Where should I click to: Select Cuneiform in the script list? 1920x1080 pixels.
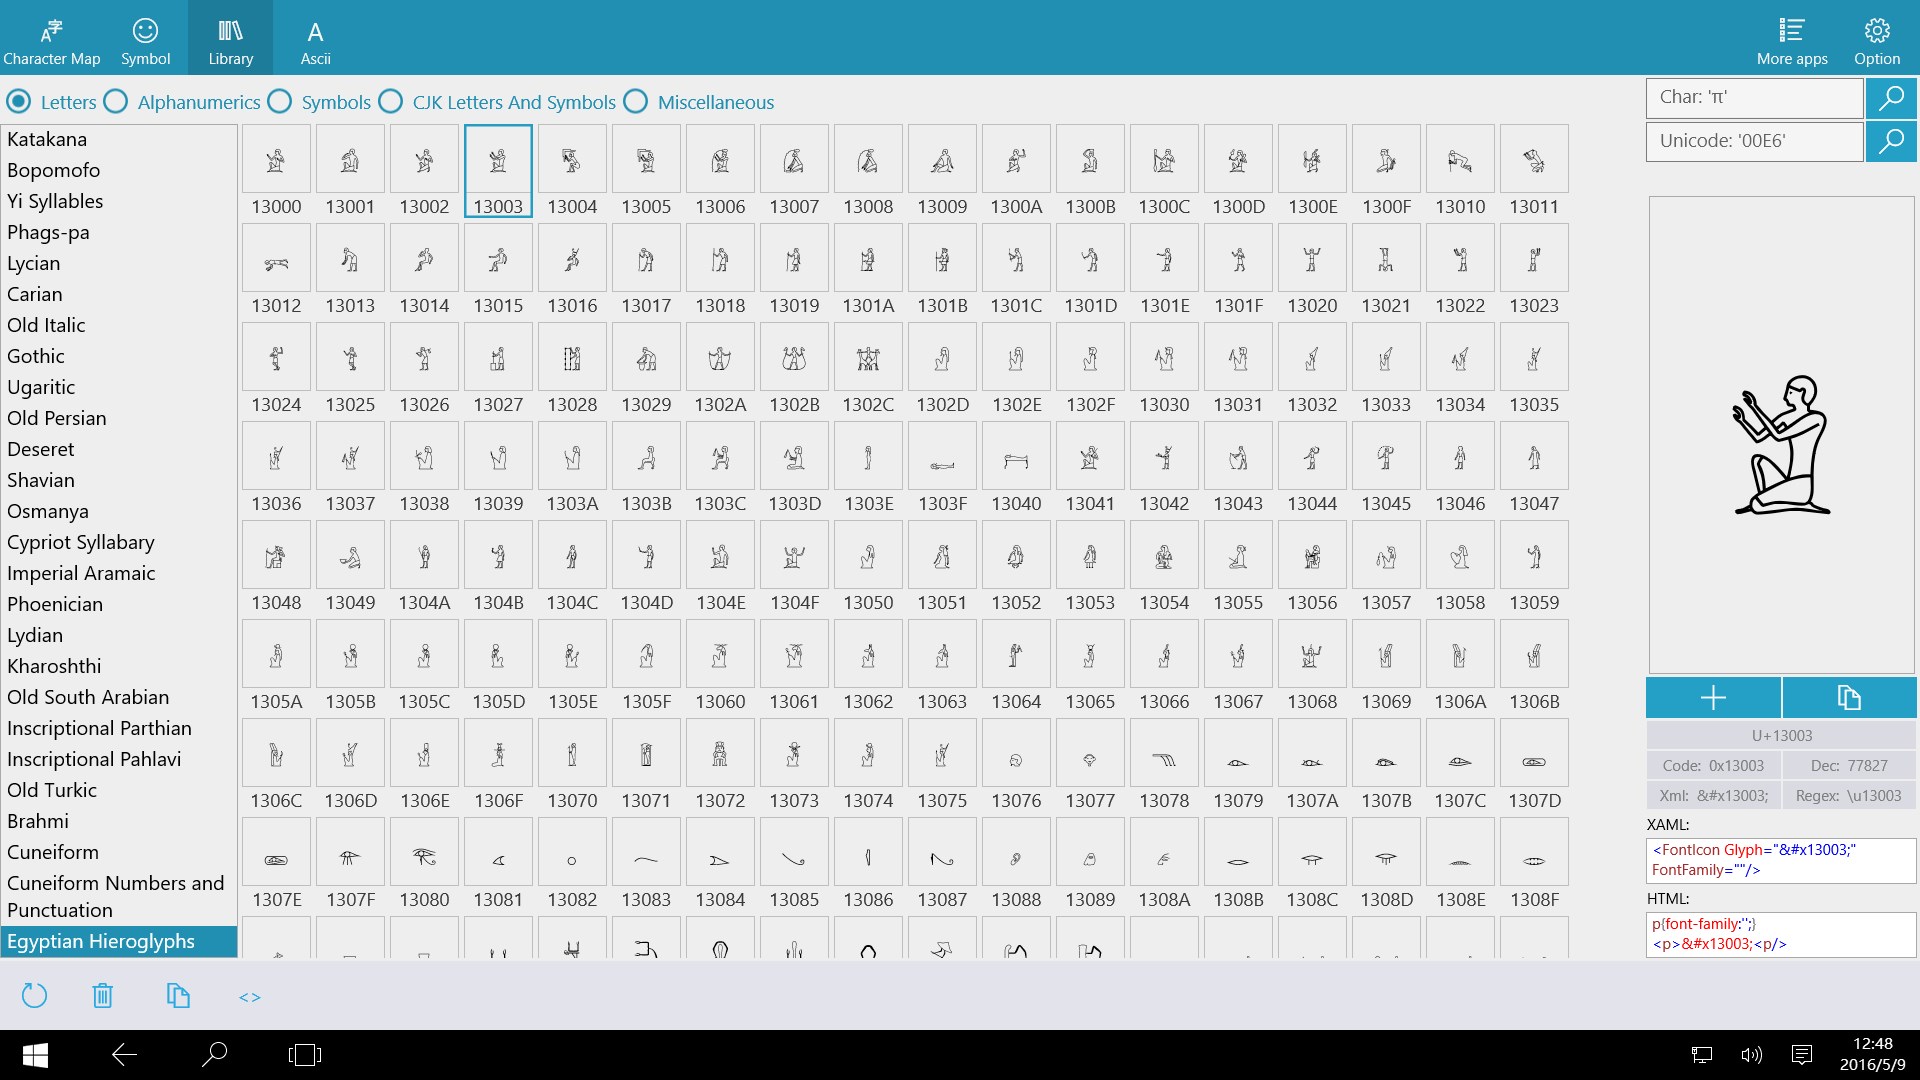pyautogui.click(x=53, y=852)
